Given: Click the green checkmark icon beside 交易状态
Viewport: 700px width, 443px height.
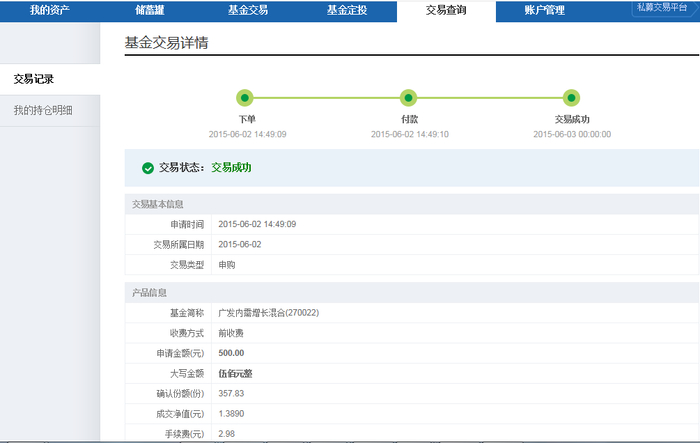Looking at the screenshot, I should (148, 168).
